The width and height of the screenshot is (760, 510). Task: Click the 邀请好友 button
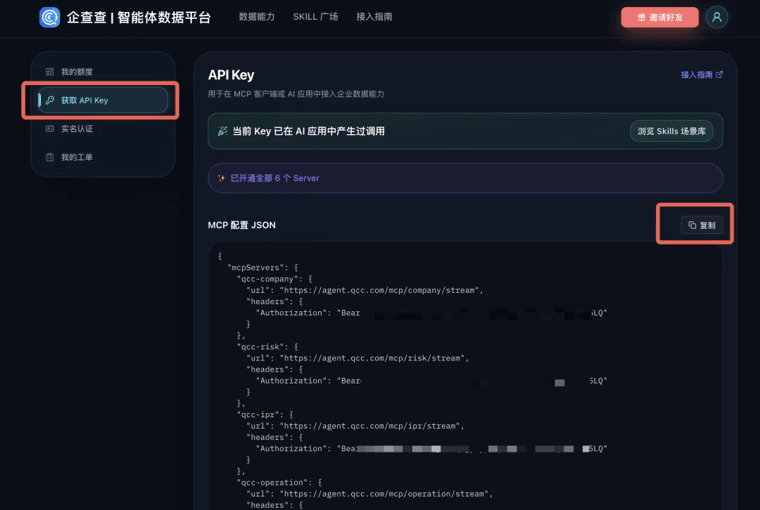coord(660,17)
